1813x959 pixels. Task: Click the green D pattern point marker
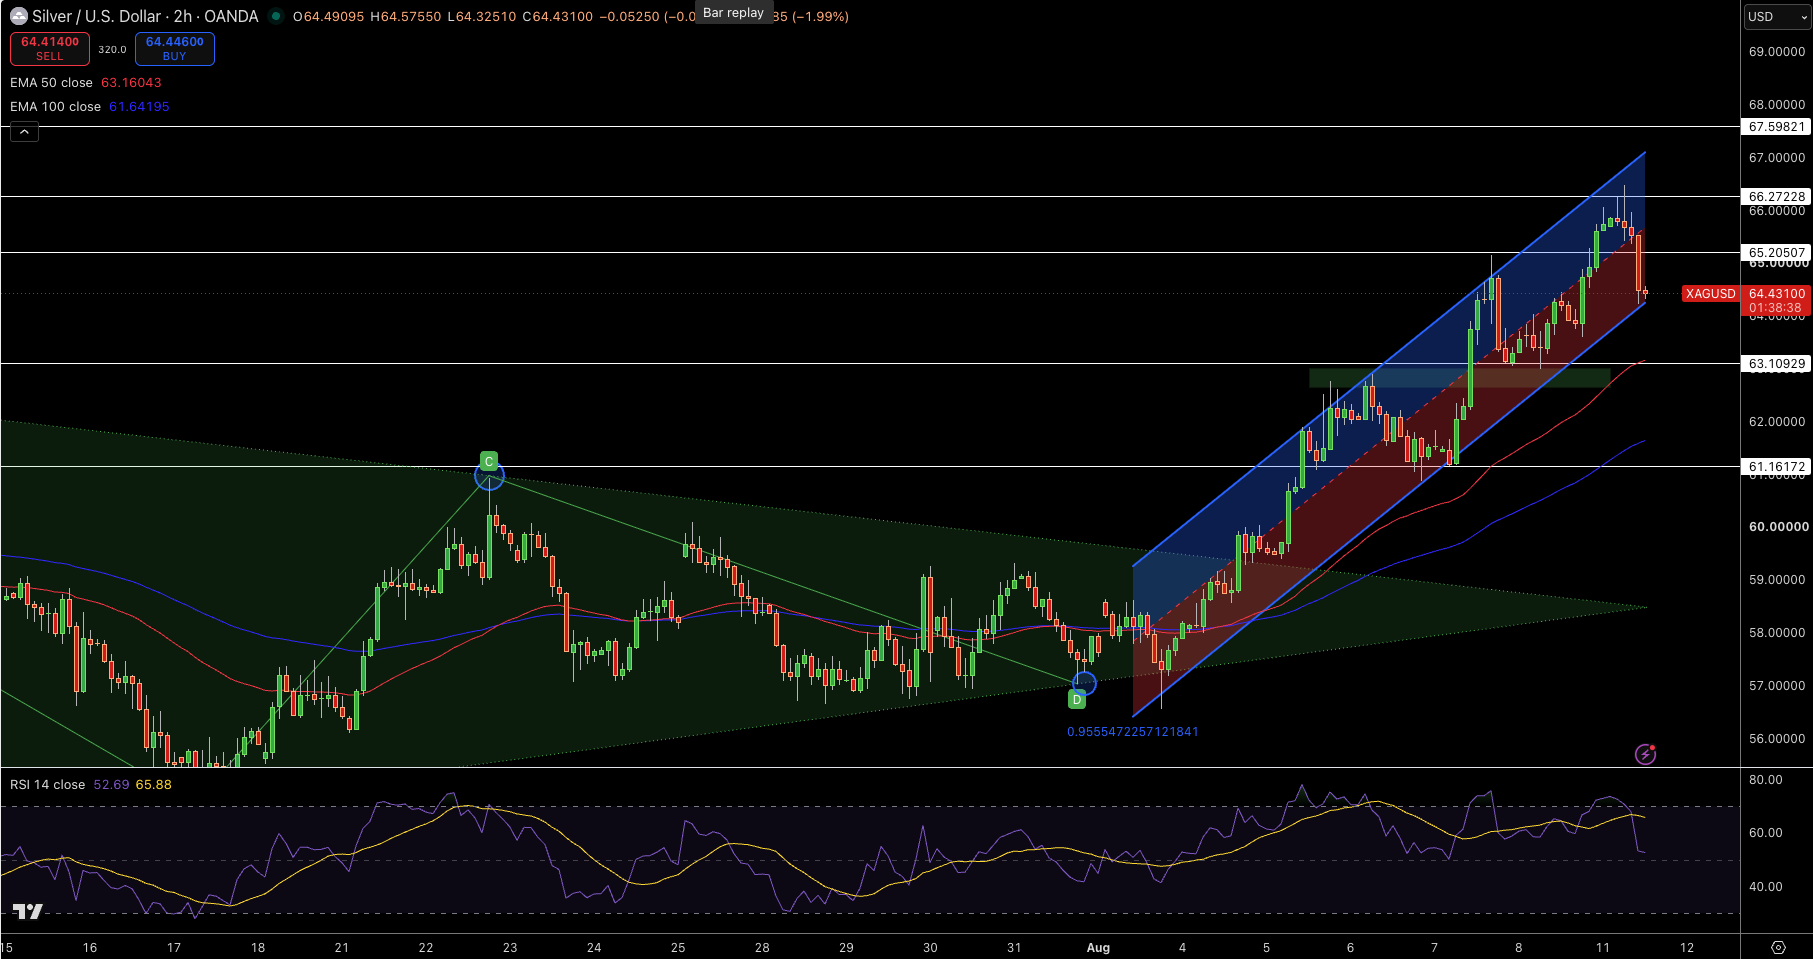click(x=1077, y=700)
